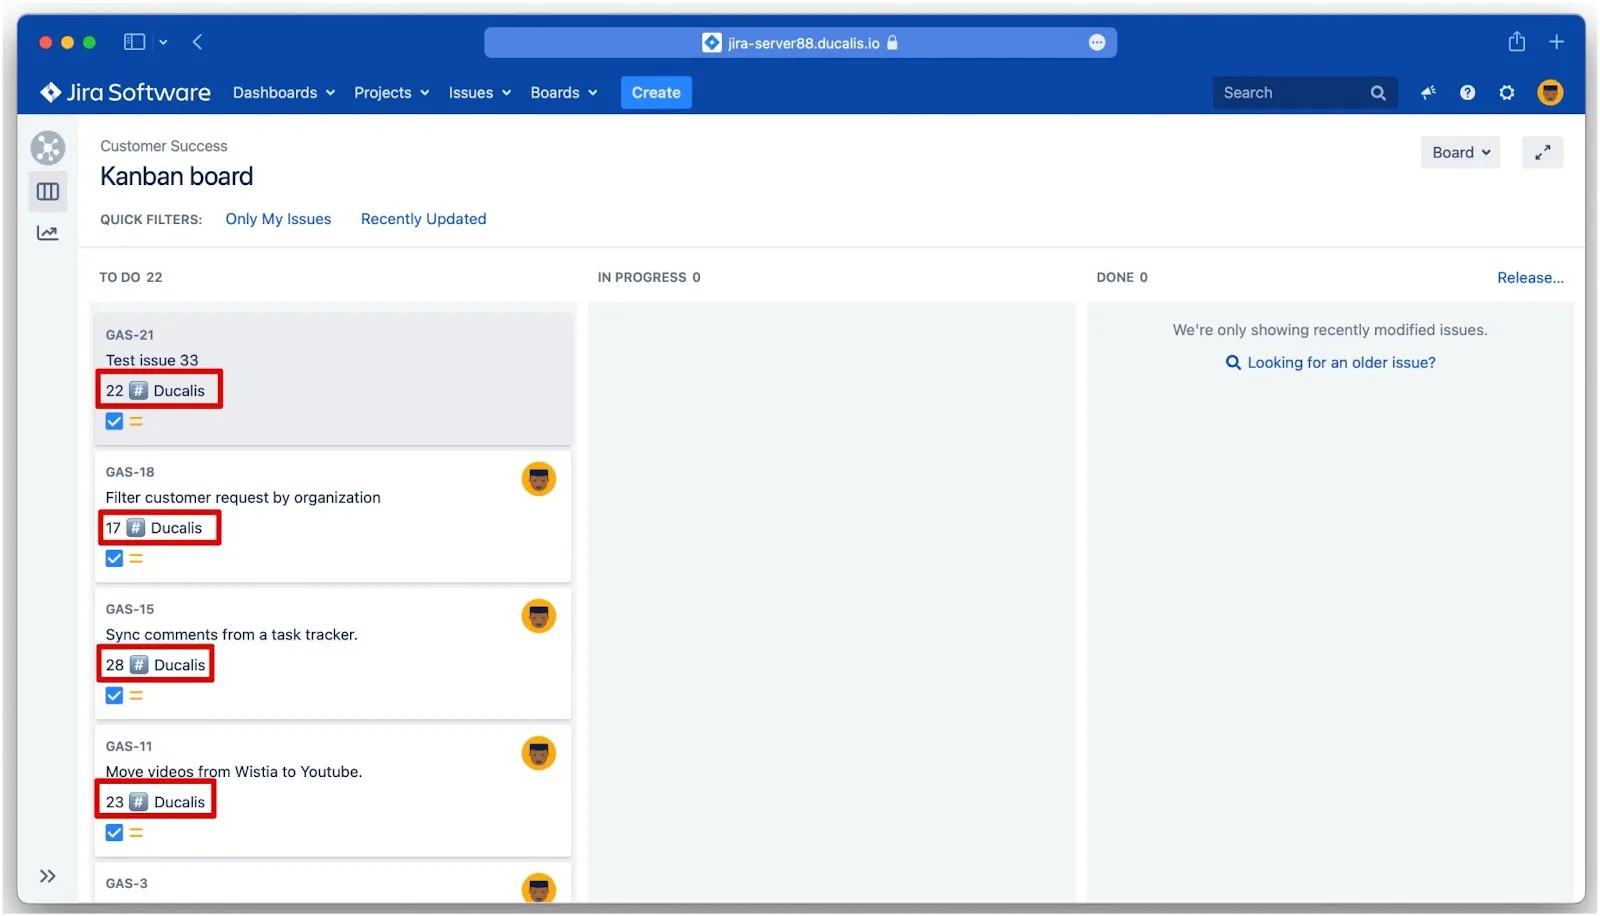This screenshot has width=1600, height=916.
Task: Collapse the left sidebar with the double chevron
Action: (47, 875)
